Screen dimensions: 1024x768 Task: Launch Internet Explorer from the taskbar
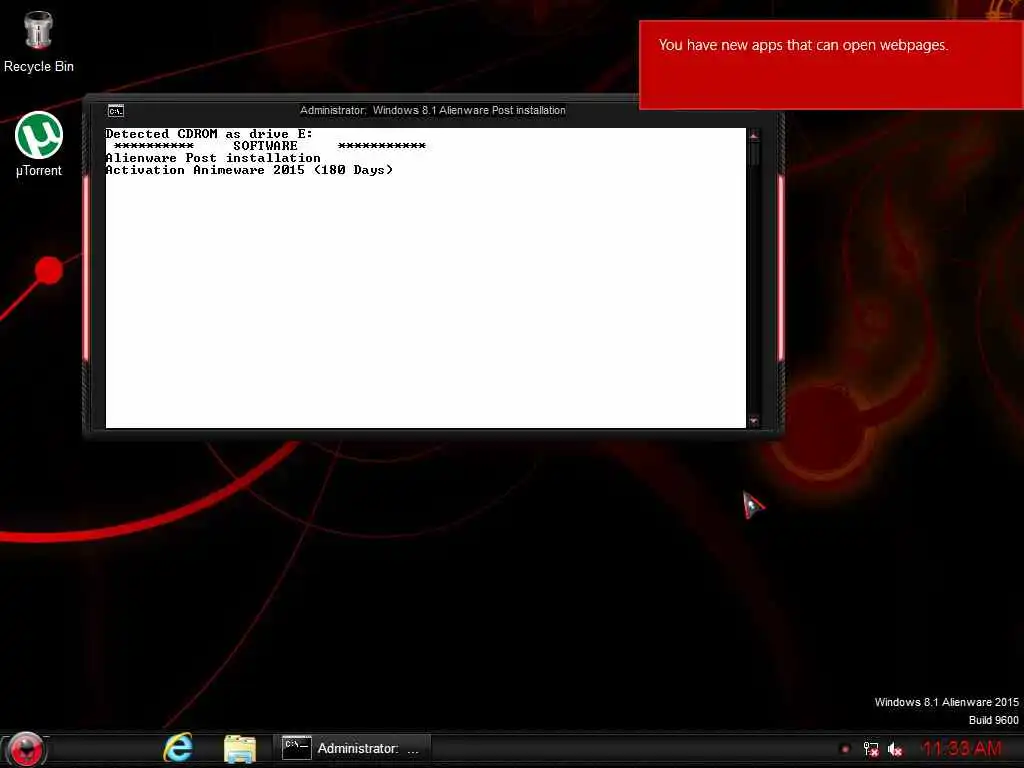pos(178,748)
